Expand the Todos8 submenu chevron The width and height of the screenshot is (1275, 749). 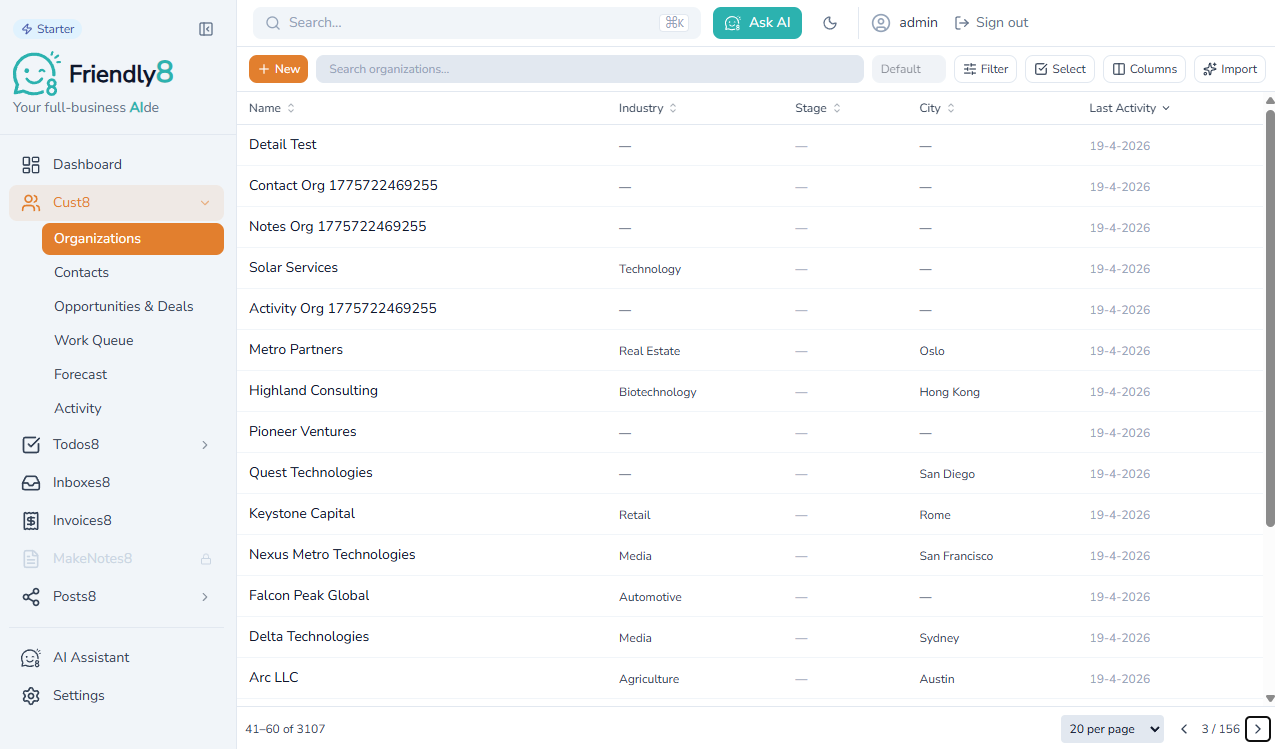pyautogui.click(x=205, y=445)
